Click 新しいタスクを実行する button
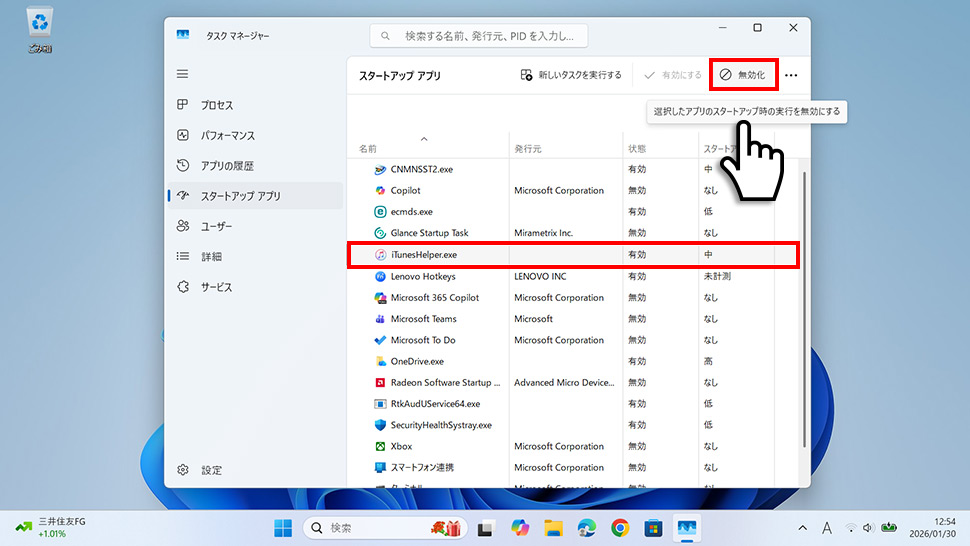Viewport: 970px width, 546px height. 571,75
